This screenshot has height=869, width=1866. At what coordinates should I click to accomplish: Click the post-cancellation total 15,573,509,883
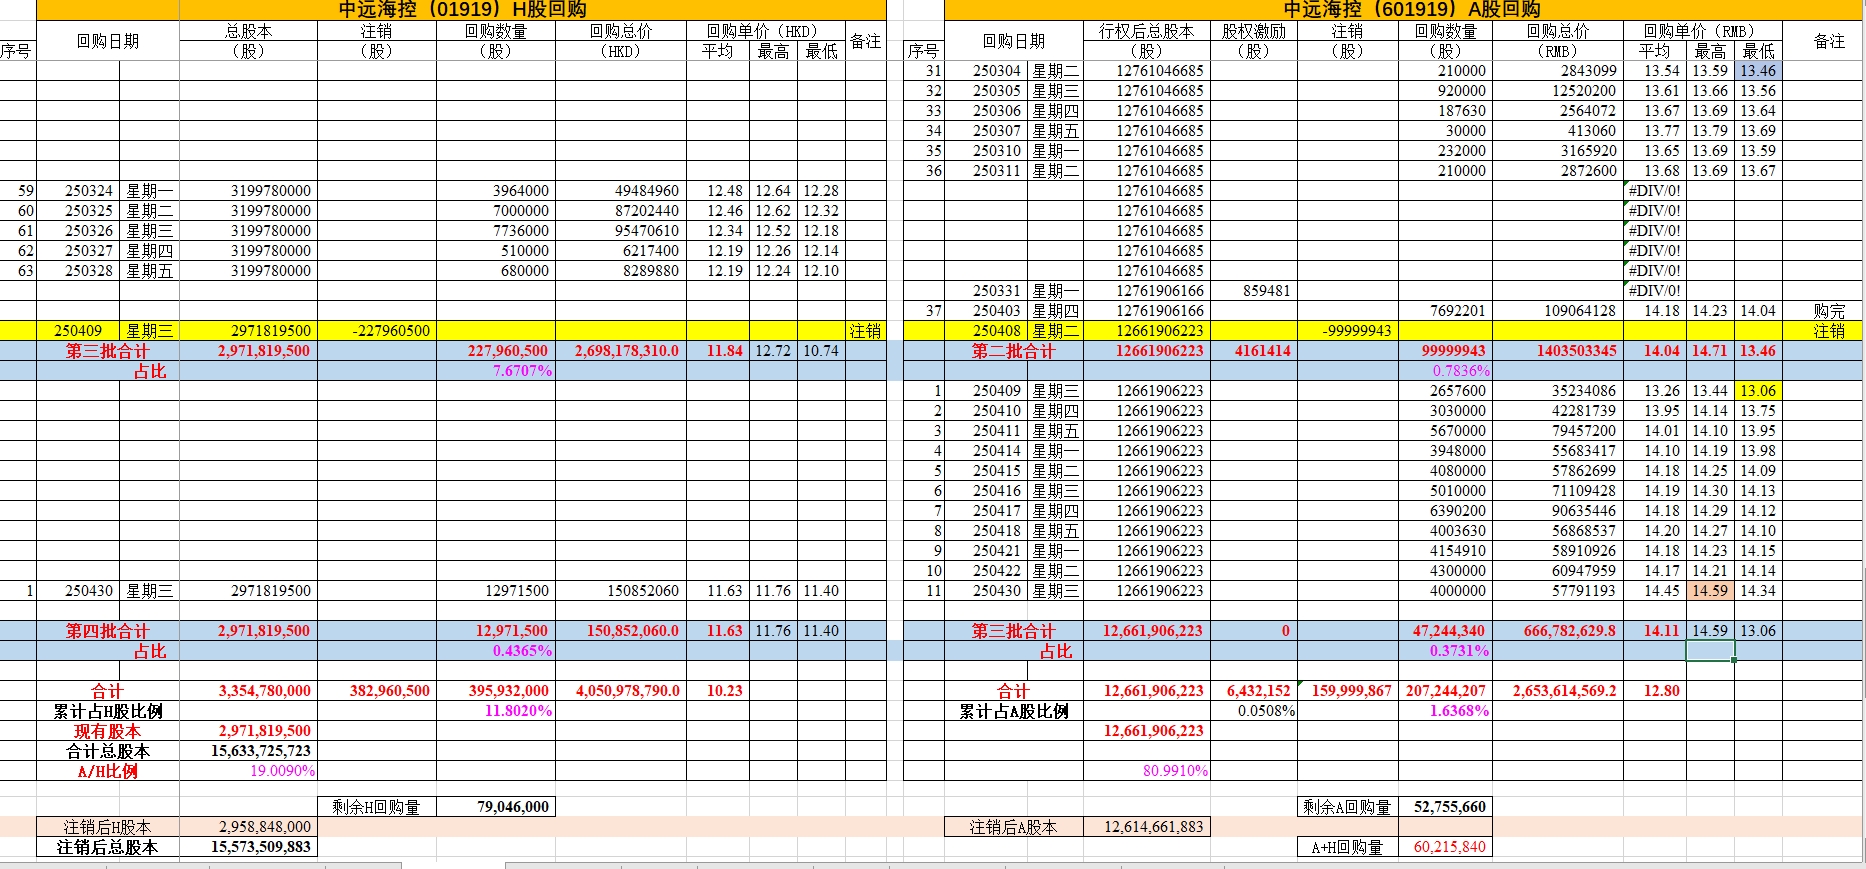(x=248, y=847)
